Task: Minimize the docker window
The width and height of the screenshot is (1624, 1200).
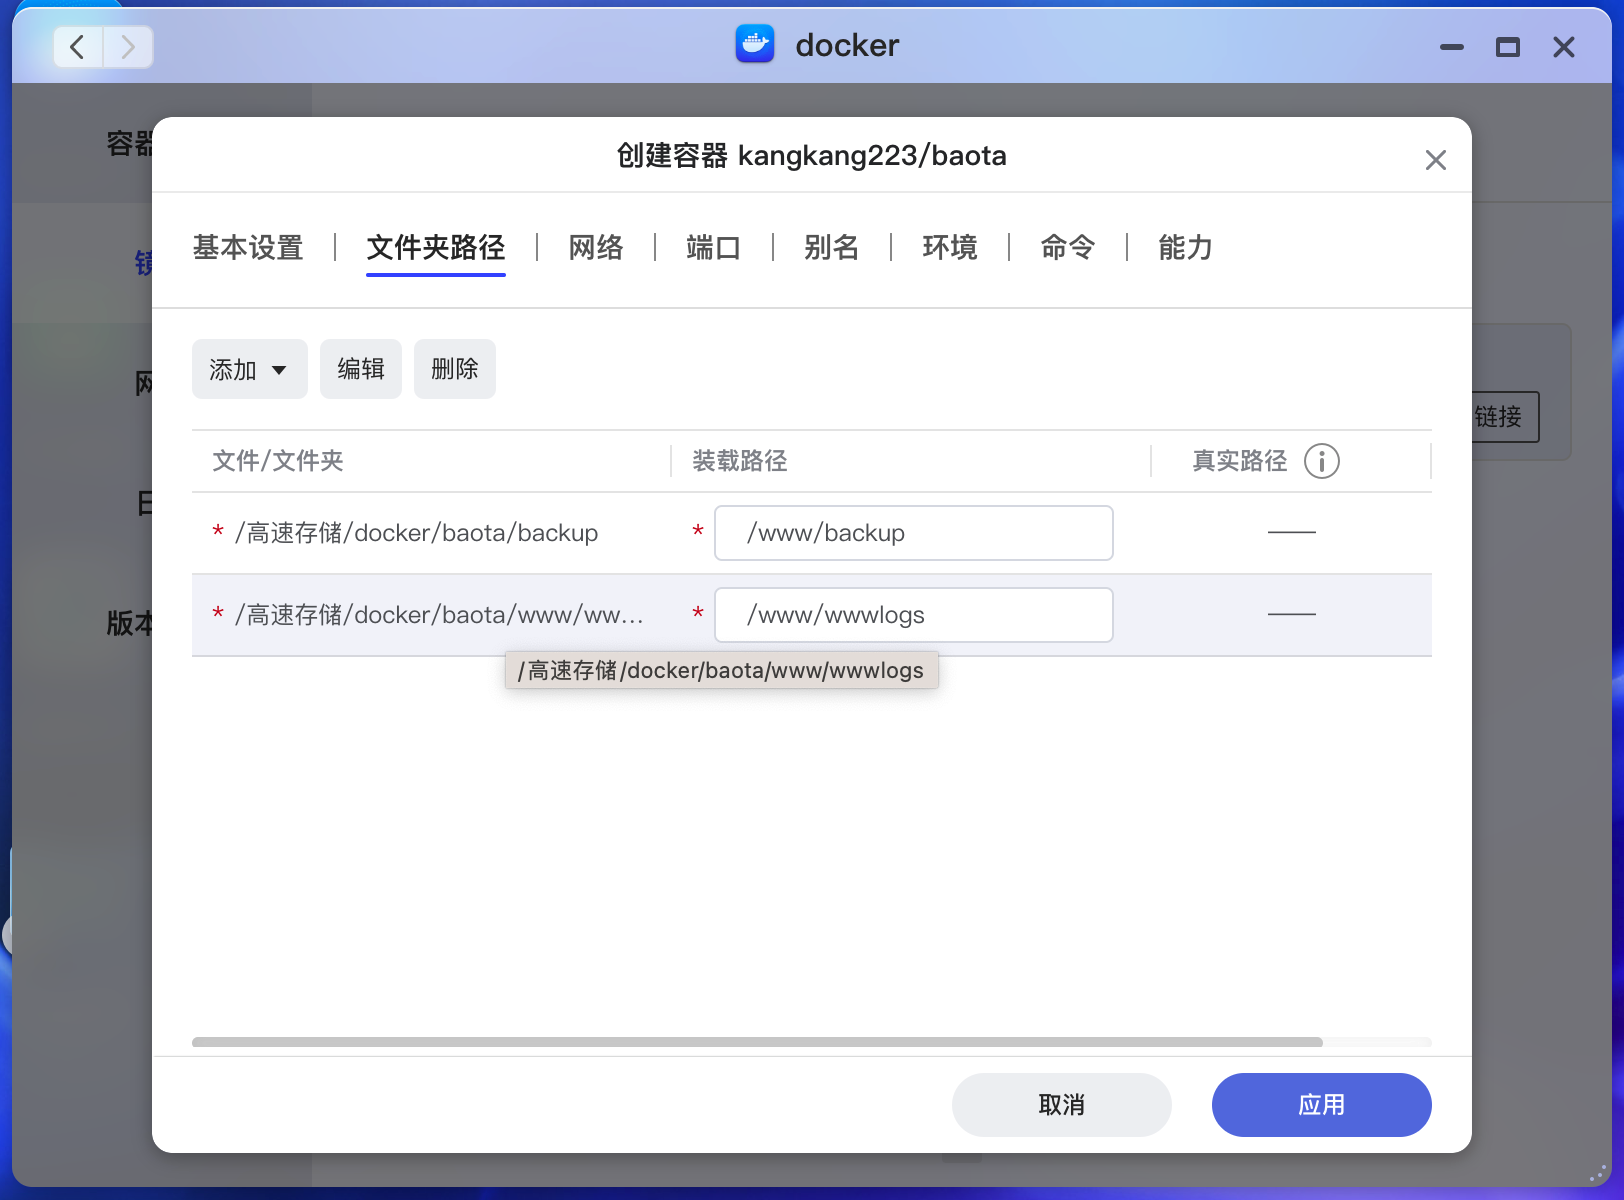Action: point(1452,47)
